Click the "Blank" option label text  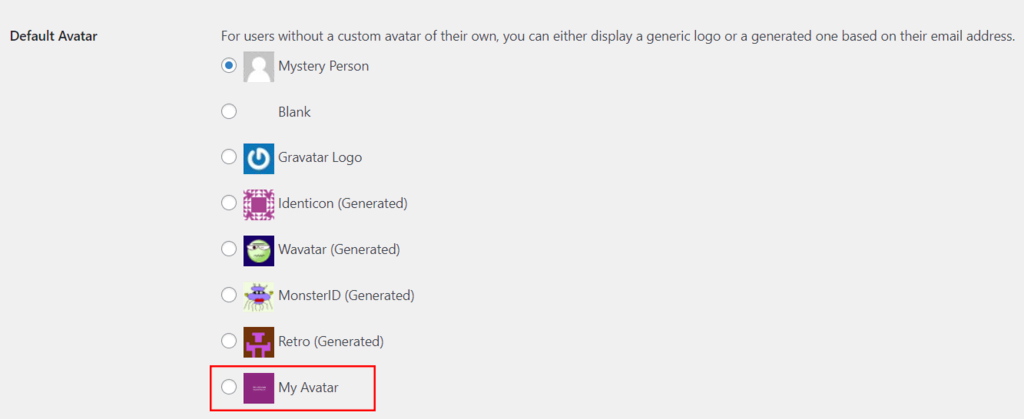point(294,112)
